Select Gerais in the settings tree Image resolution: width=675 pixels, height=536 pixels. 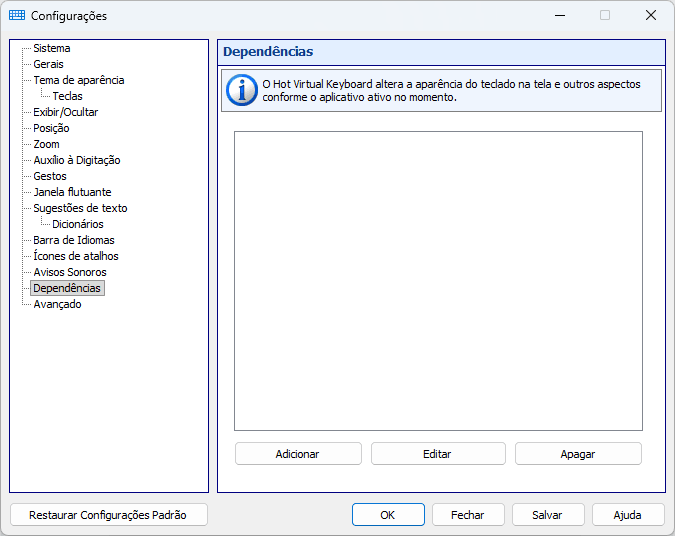point(48,64)
